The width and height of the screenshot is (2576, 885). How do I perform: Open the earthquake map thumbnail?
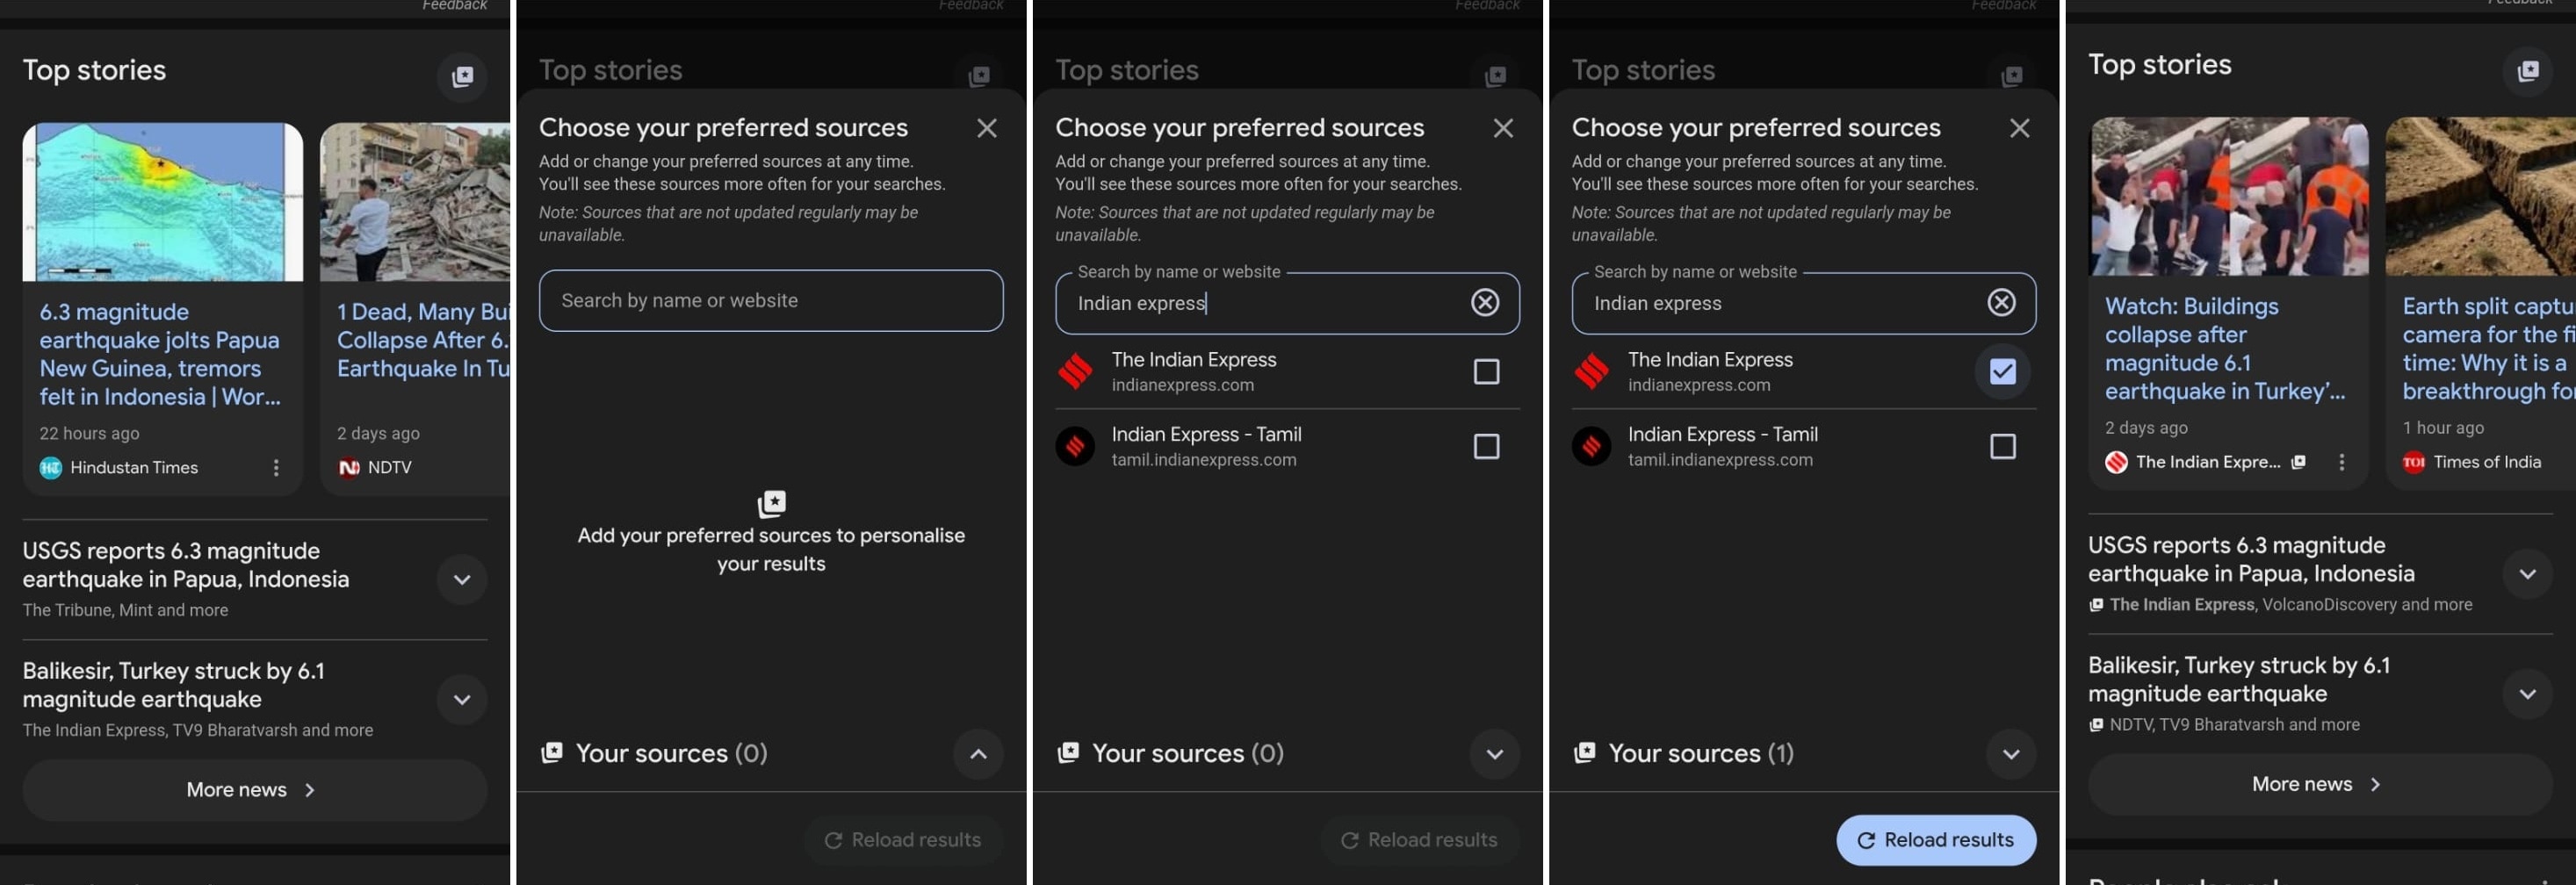[x=163, y=202]
